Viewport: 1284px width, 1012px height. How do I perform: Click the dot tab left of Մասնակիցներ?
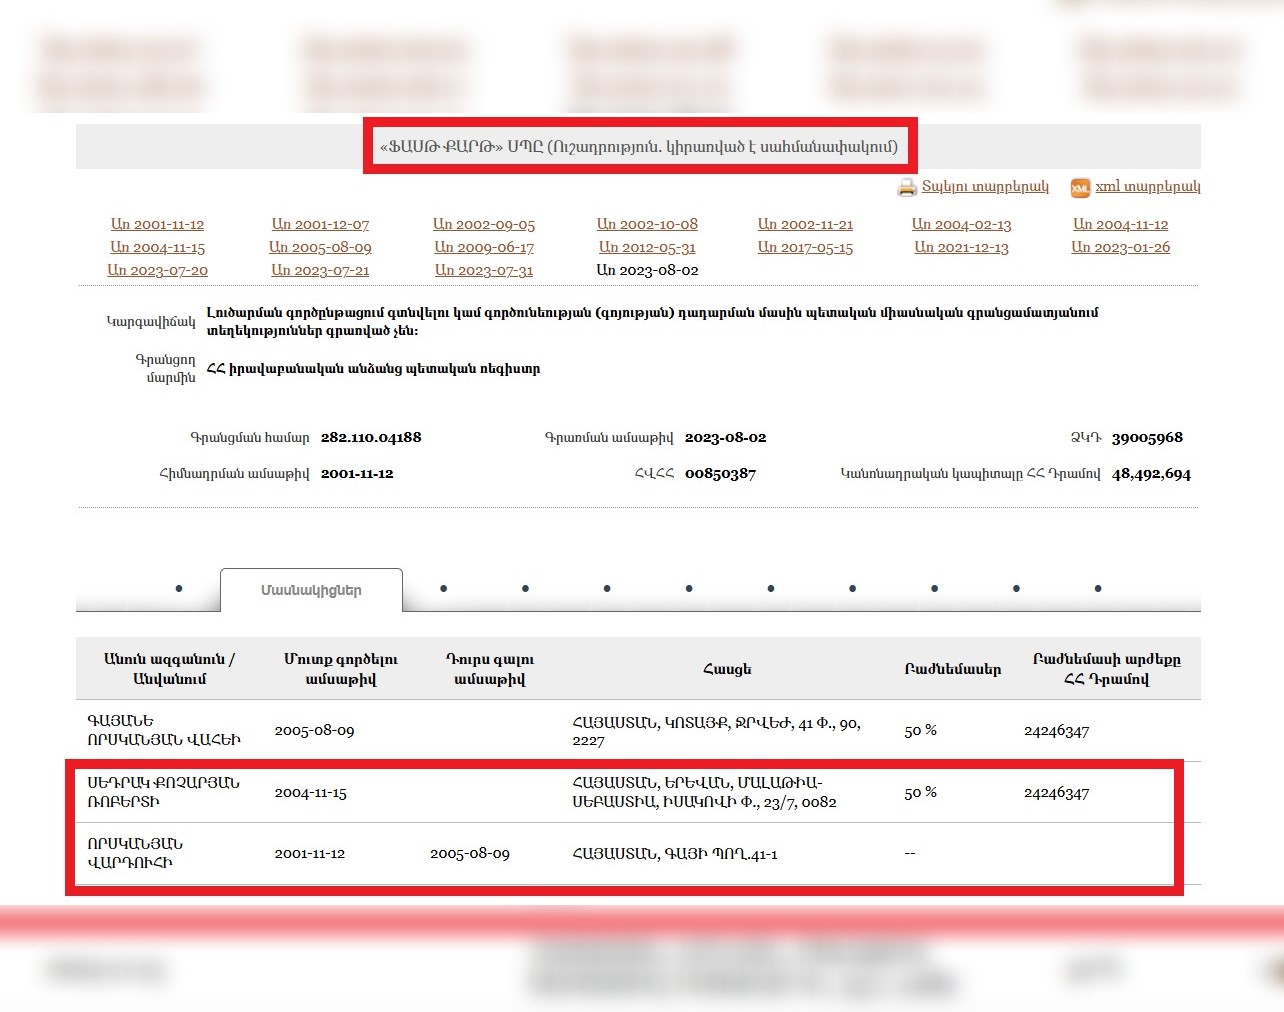[179, 589]
